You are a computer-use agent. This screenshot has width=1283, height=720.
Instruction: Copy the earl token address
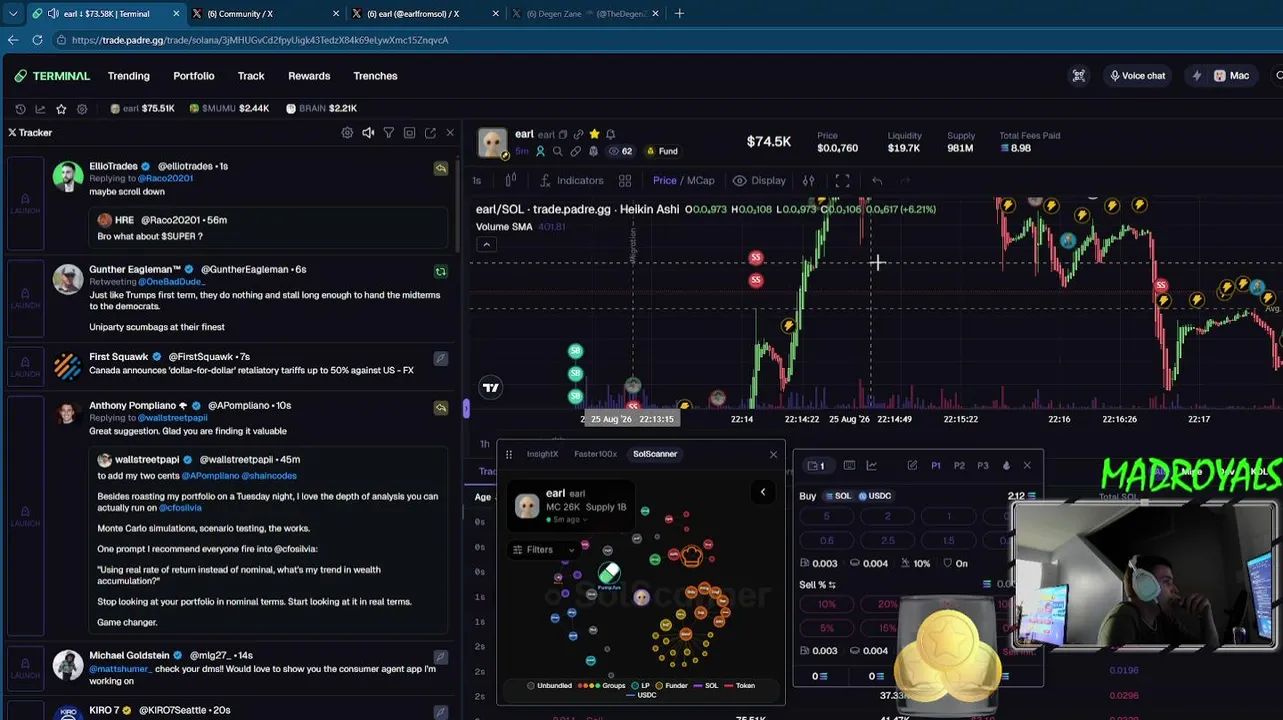[563, 135]
